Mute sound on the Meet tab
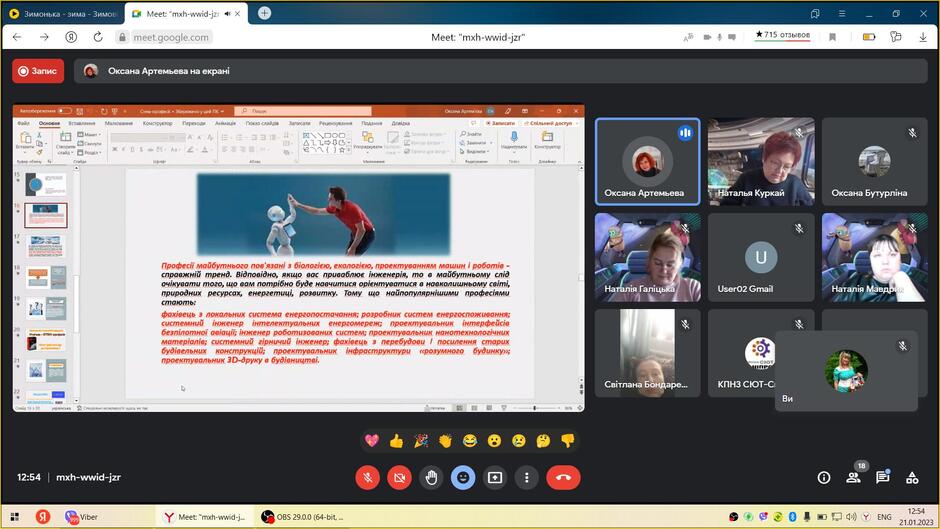 pyautogui.click(x=227, y=14)
